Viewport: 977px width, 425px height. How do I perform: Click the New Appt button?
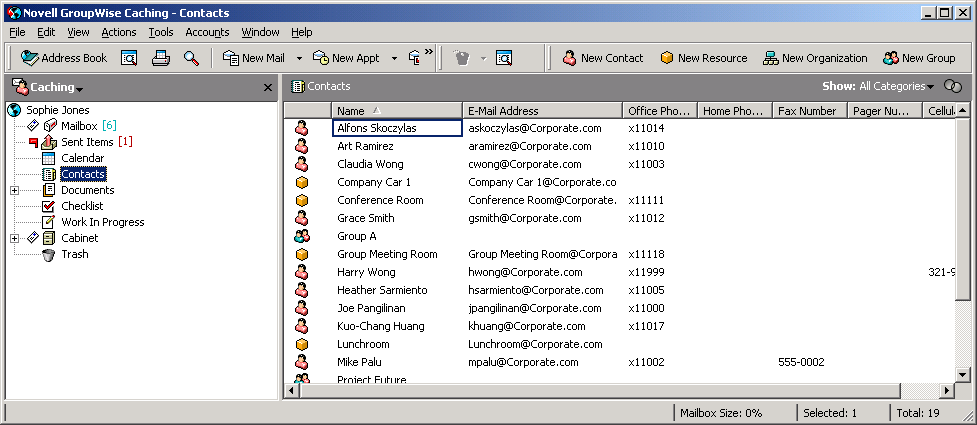point(346,58)
